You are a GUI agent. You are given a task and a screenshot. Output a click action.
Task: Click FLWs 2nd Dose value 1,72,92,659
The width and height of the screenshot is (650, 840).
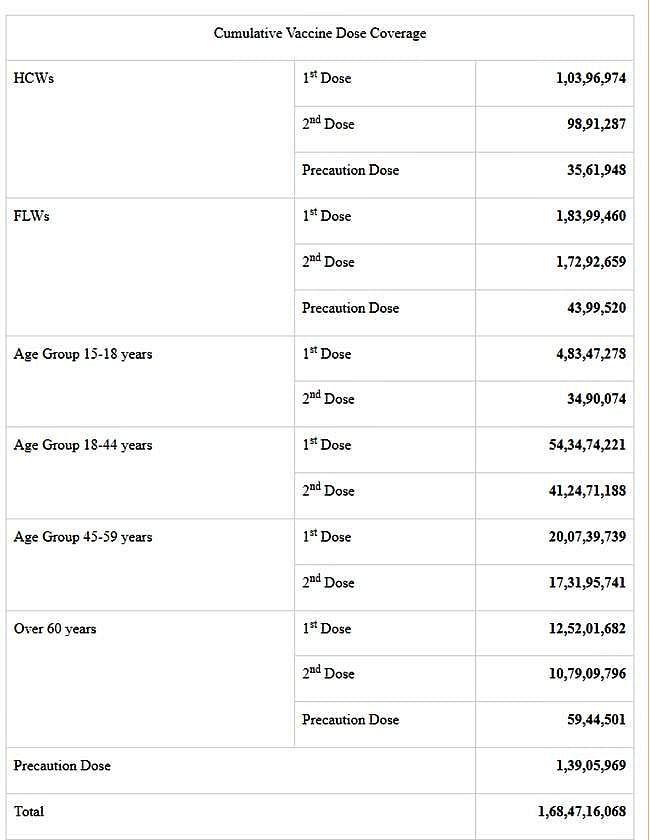pyautogui.click(x=590, y=262)
